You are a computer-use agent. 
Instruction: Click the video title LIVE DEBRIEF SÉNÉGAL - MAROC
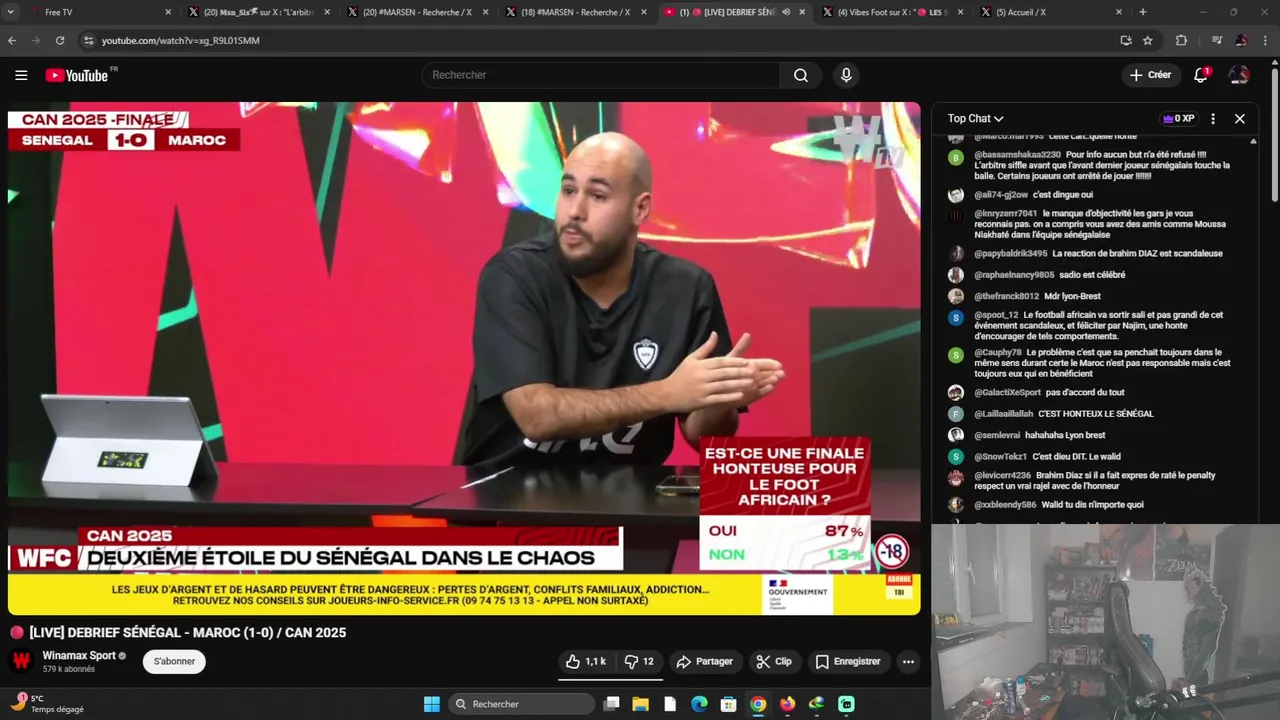[x=188, y=633]
